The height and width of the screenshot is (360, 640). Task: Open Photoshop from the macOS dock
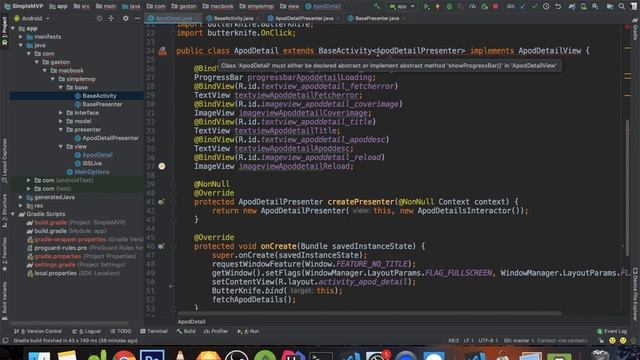(x=152, y=355)
